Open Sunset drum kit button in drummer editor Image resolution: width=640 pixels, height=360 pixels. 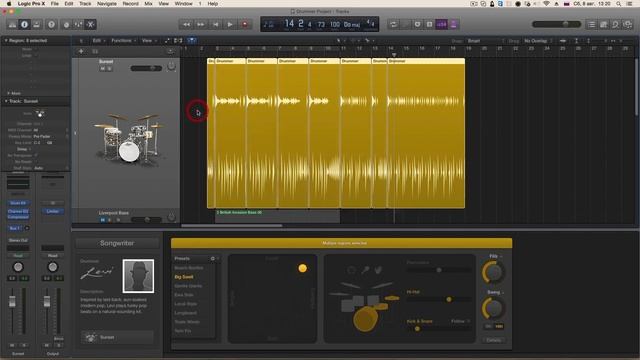[x=117, y=338]
